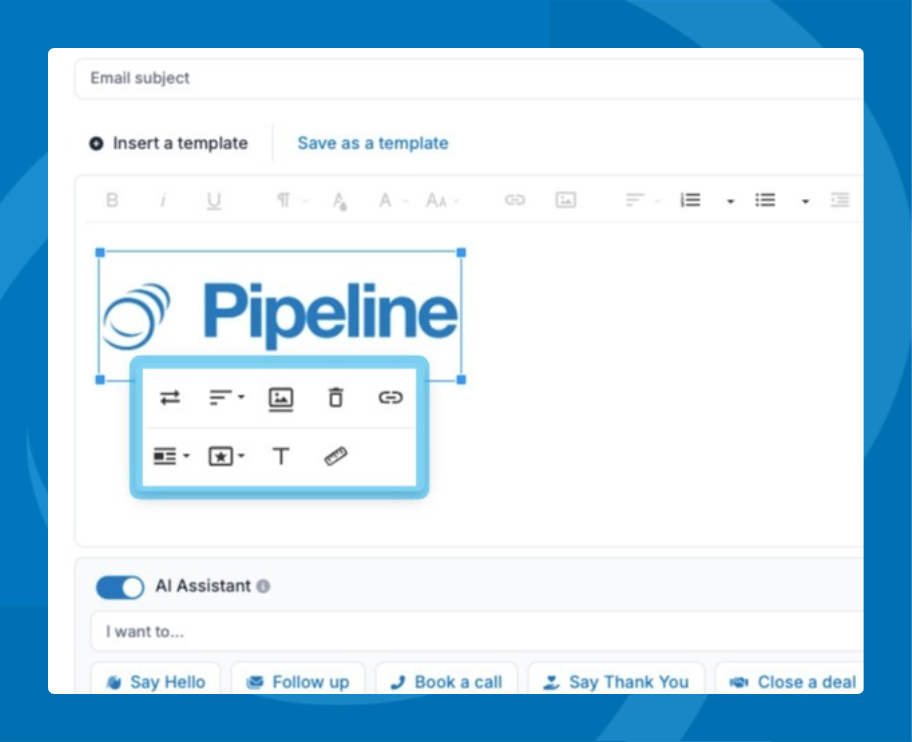The image size is (912, 742).
Task: Expand bulleted list style options arrow
Action: [x=806, y=201]
